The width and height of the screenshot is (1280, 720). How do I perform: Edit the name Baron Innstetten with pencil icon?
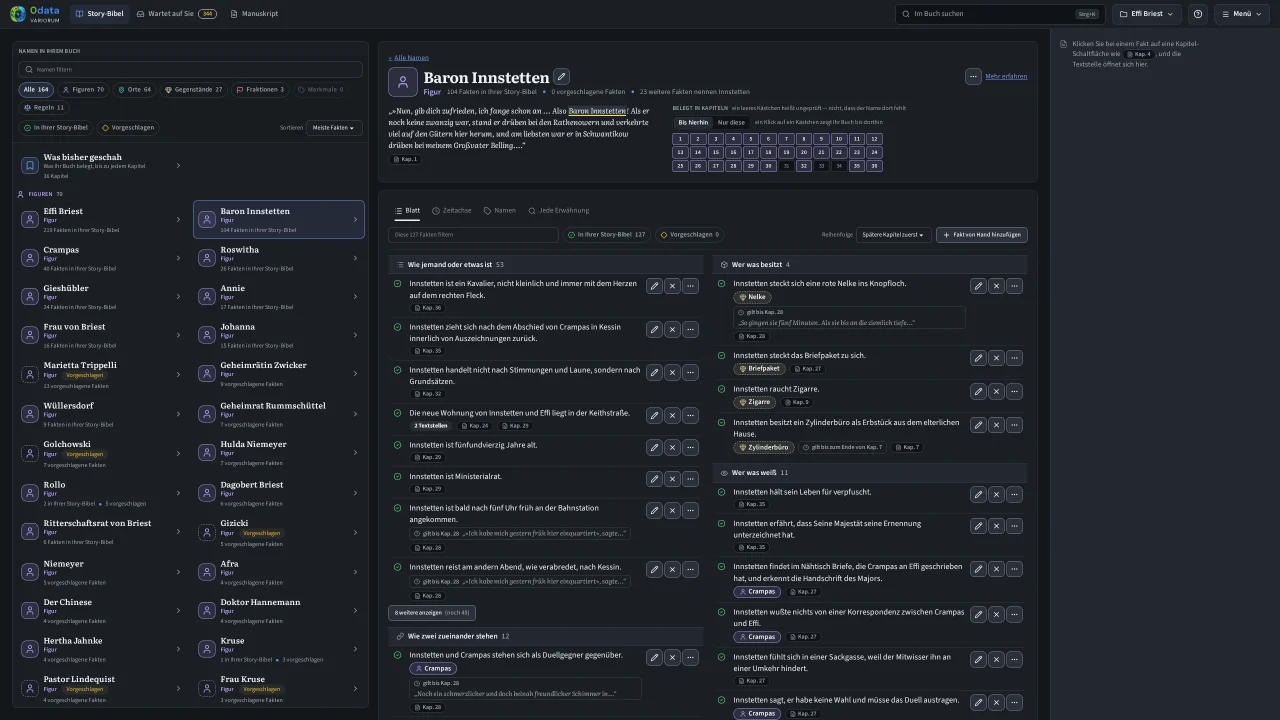click(x=562, y=77)
